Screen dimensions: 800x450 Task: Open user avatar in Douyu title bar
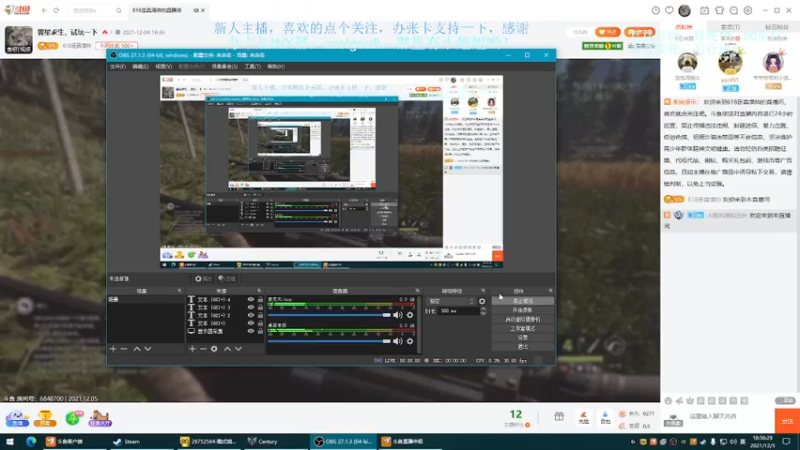(x=684, y=10)
